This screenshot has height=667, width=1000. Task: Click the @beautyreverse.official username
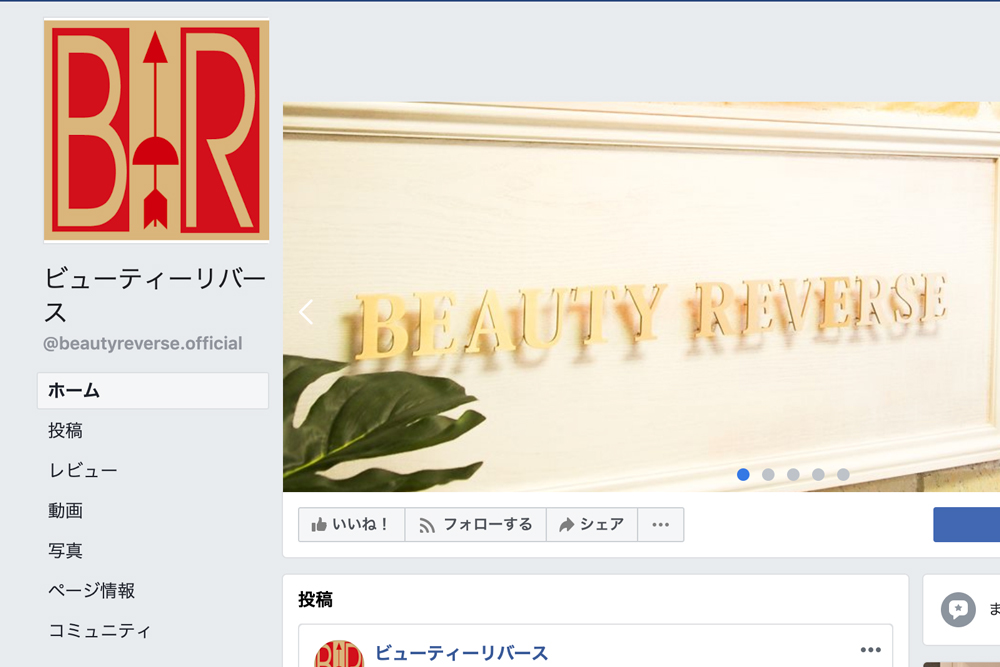(x=143, y=344)
